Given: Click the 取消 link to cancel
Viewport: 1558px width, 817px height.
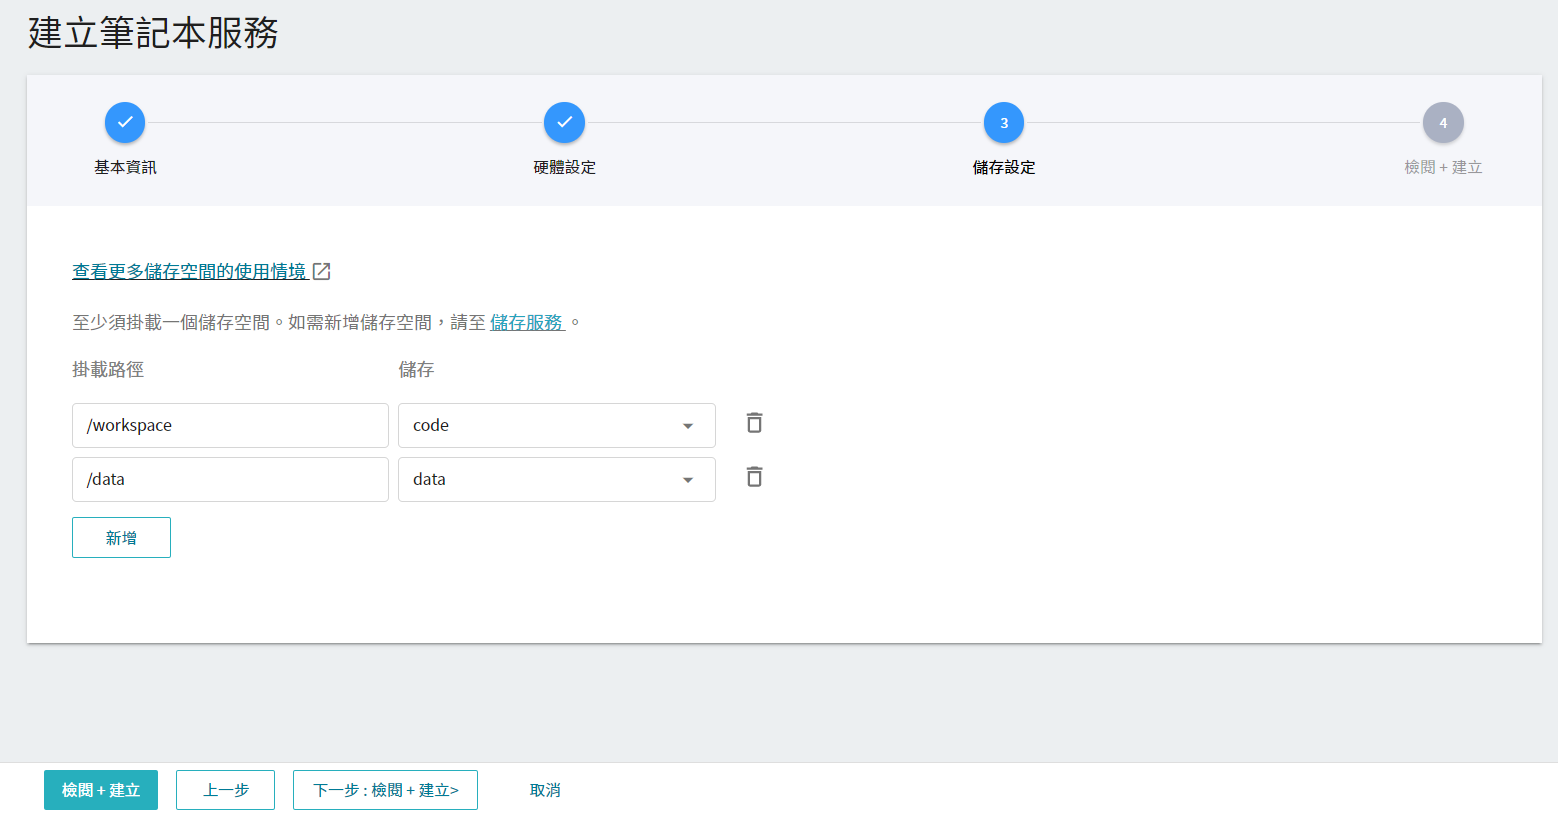Looking at the screenshot, I should [x=545, y=790].
